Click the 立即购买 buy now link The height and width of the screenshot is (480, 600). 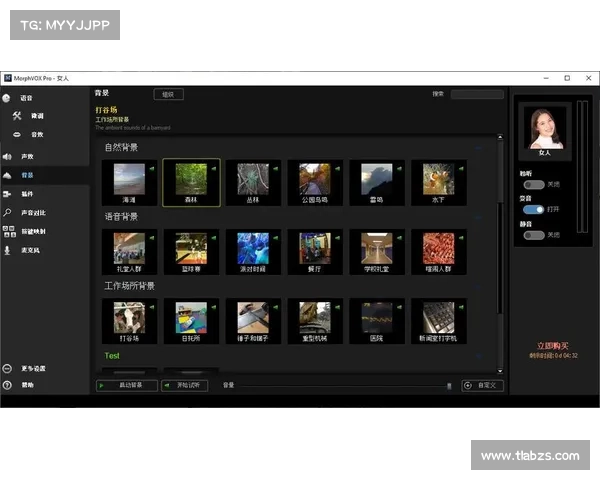(553, 346)
